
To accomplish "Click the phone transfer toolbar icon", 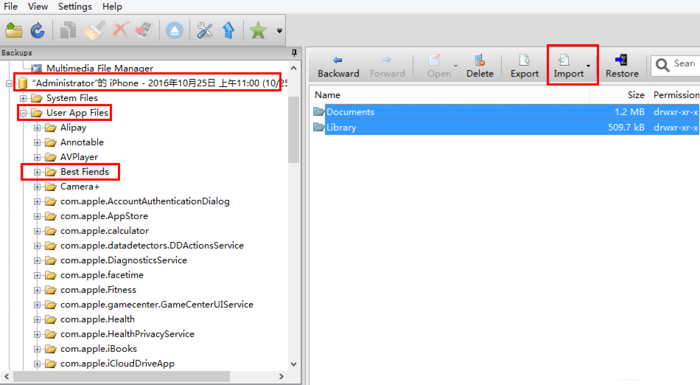I will point(144,31).
